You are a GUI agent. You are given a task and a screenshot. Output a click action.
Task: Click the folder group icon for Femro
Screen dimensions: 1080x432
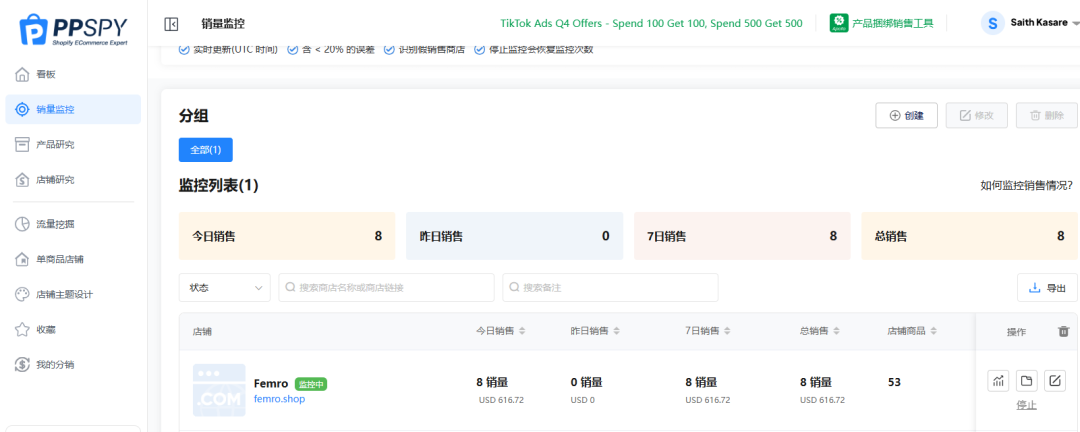point(1026,380)
